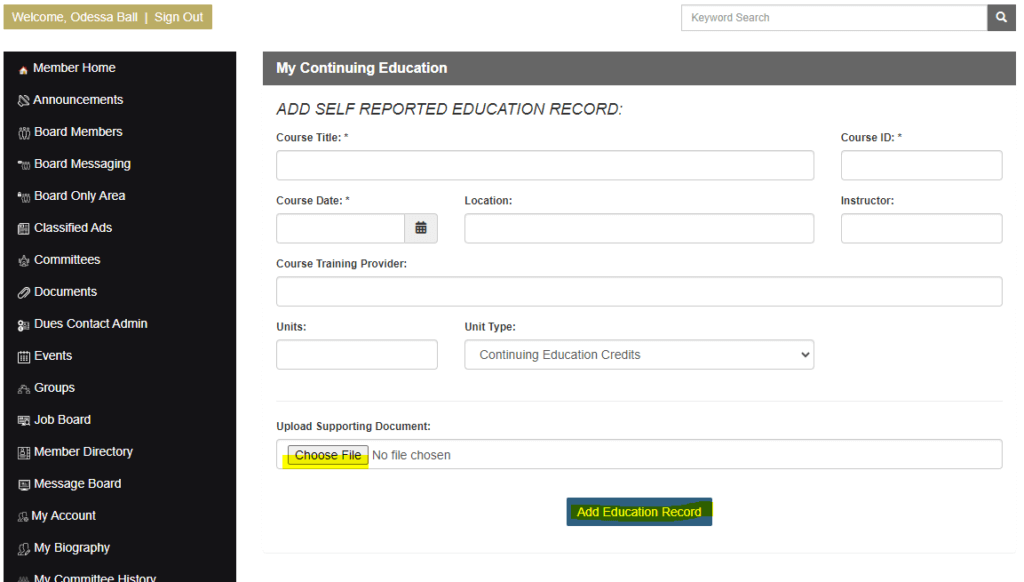The width and height of the screenshot is (1024, 582).
Task: Click the Sign Out link
Action: (x=178, y=18)
